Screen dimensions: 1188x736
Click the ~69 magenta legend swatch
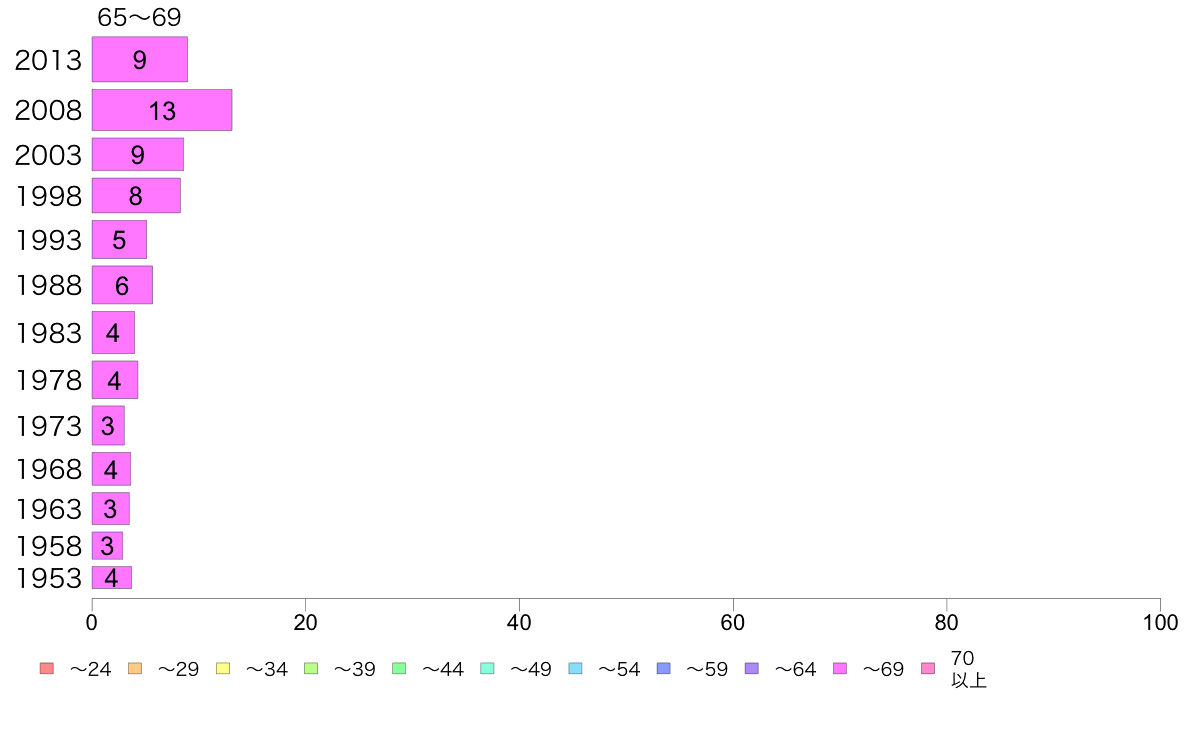point(839,669)
